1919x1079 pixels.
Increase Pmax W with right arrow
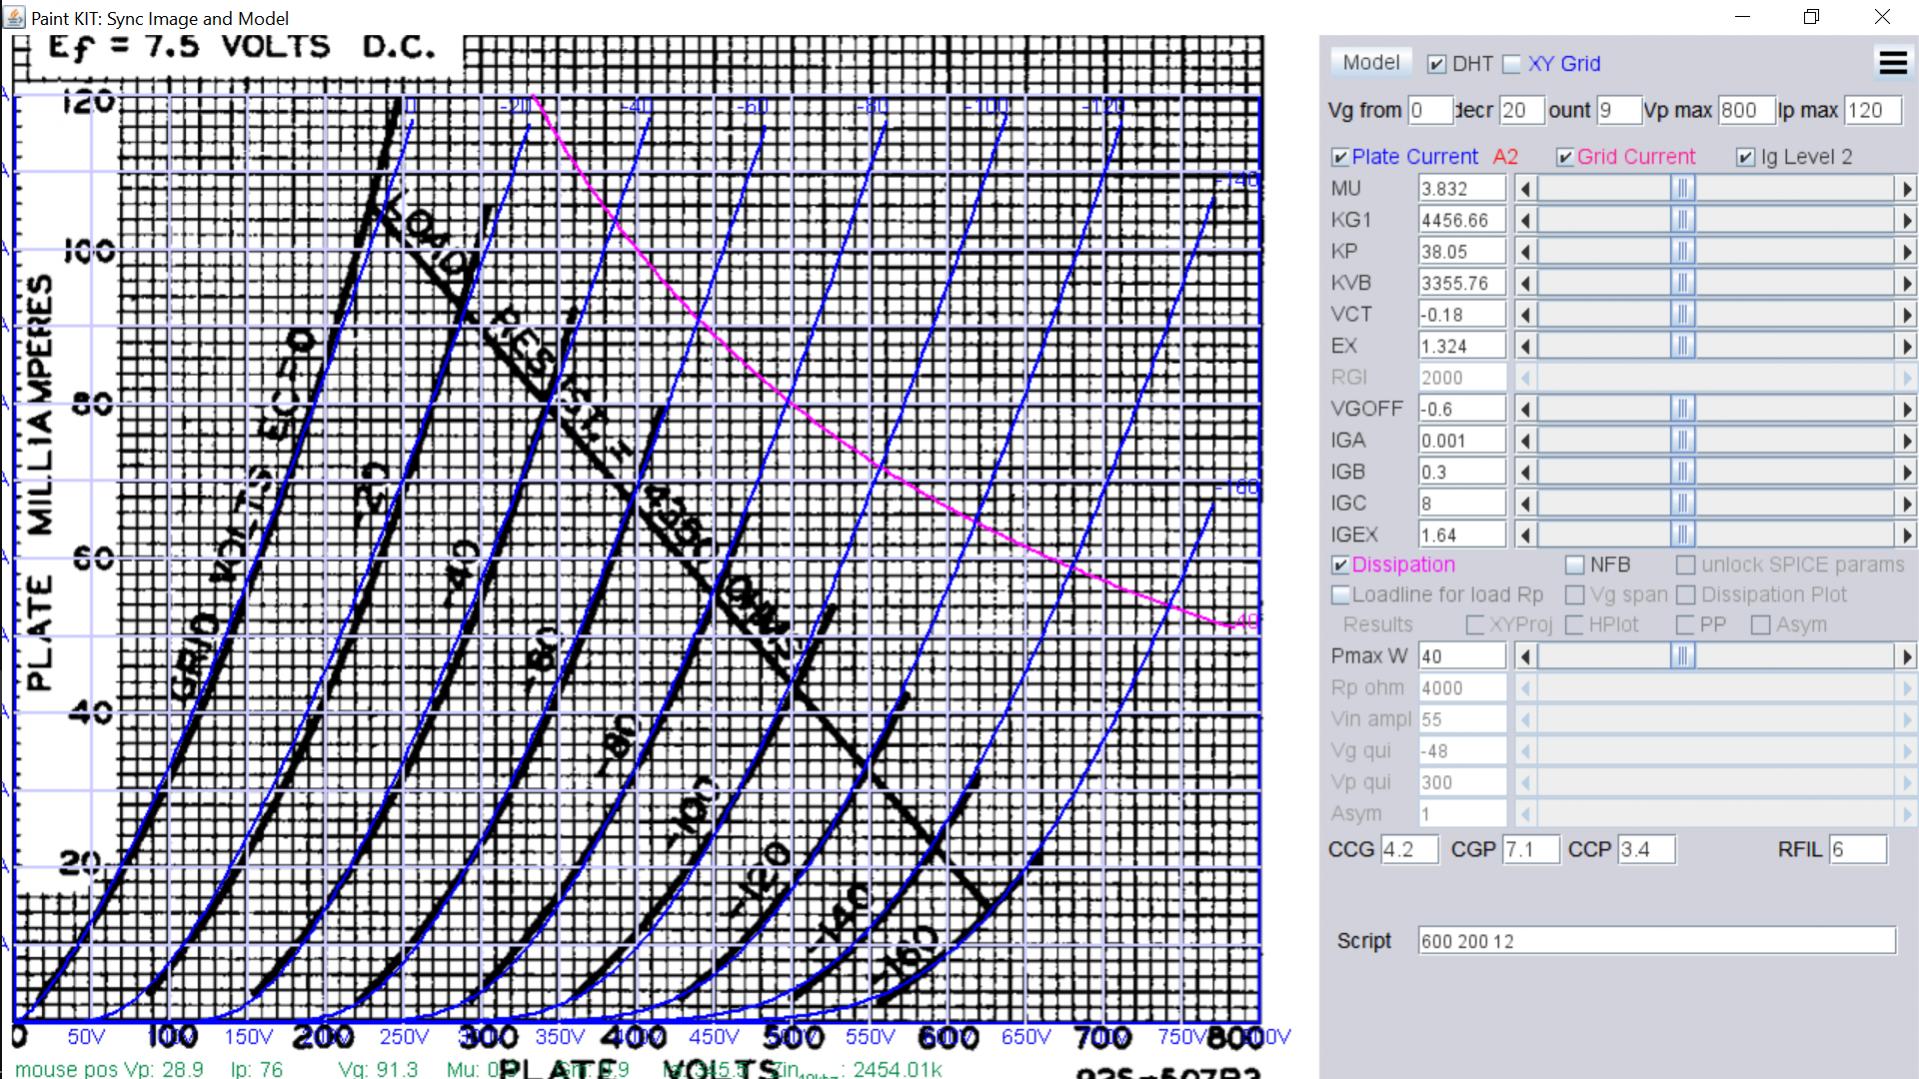click(x=1907, y=657)
